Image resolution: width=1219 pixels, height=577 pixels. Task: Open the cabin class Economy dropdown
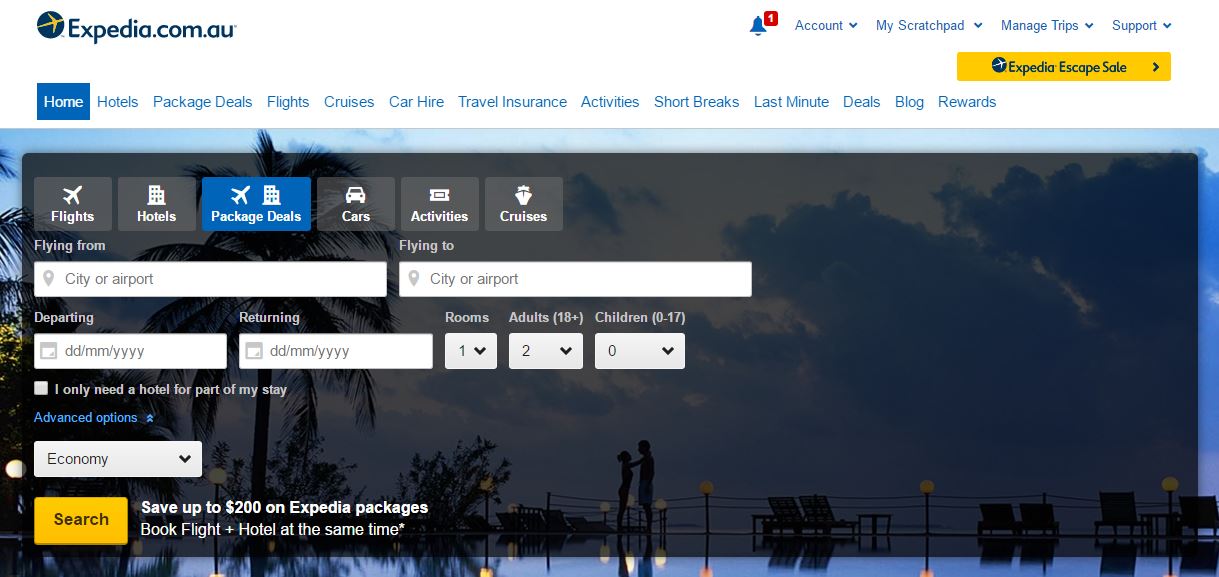coord(117,458)
